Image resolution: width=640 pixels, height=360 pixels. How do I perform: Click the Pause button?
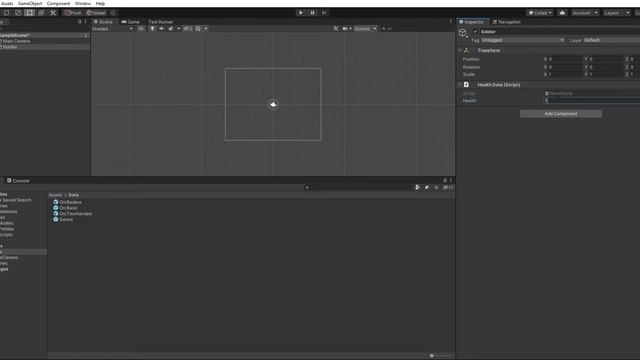point(312,13)
